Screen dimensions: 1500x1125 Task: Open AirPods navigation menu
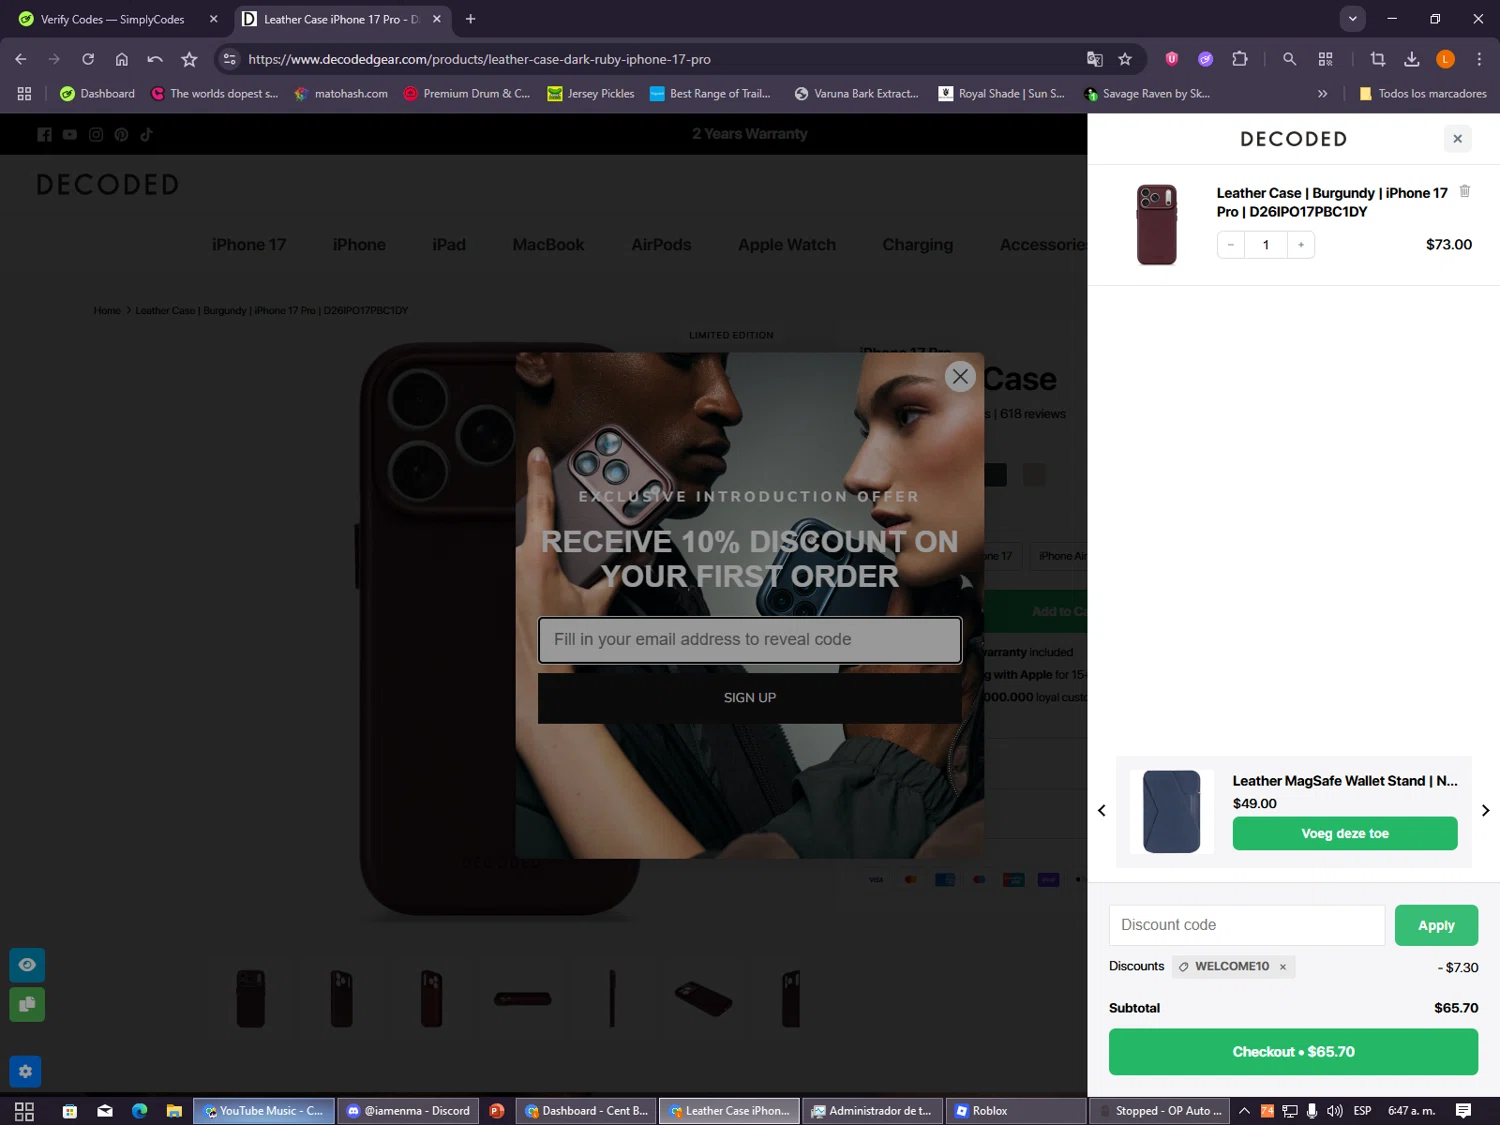(661, 245)
